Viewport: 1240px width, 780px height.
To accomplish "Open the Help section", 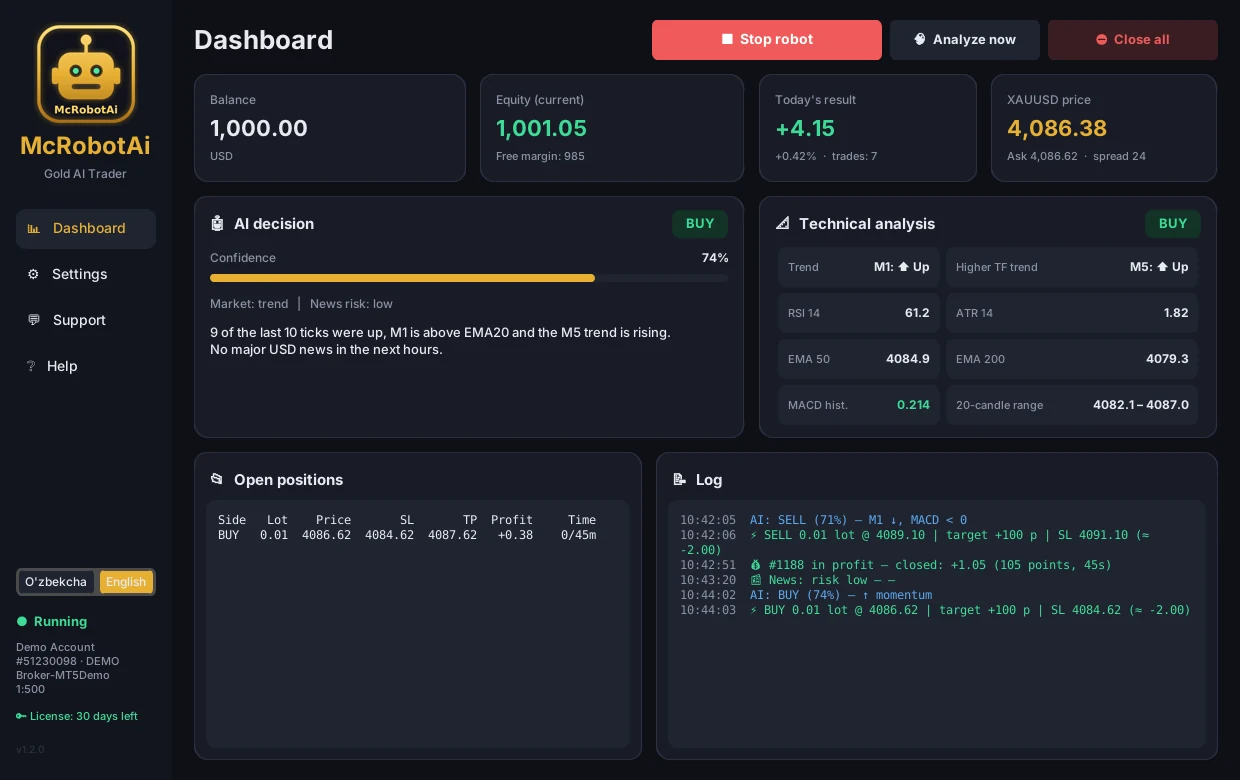I will [86, 366].
